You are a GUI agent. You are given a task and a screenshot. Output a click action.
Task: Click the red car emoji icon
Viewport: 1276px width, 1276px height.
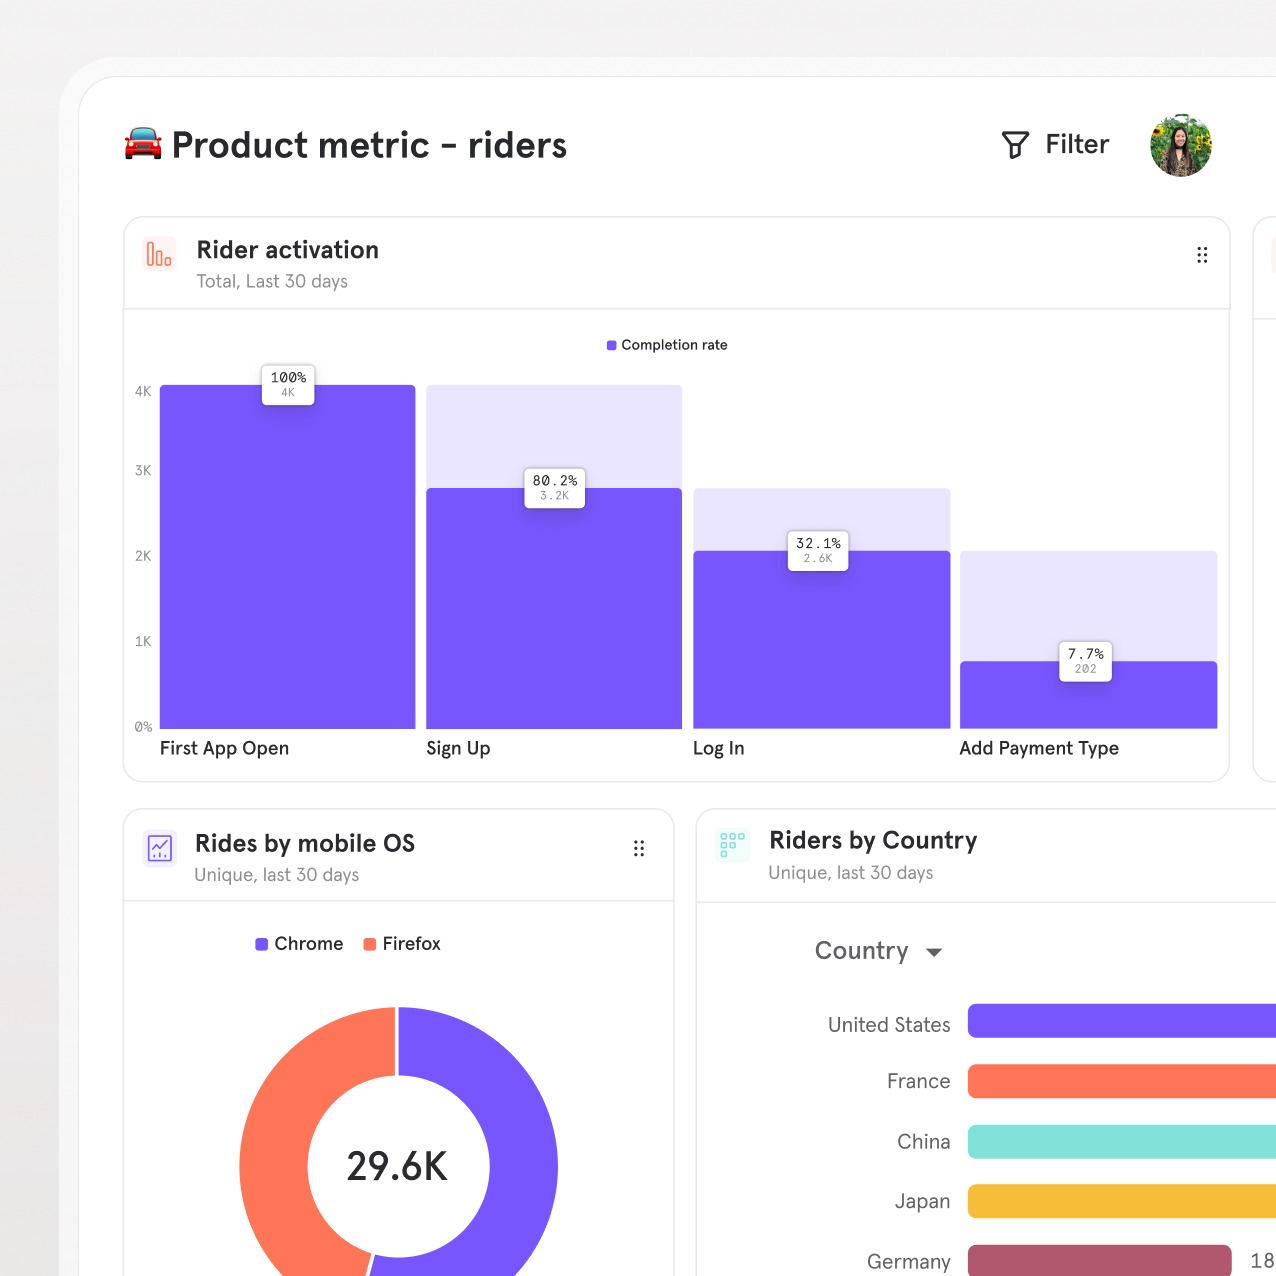[143, 144]
